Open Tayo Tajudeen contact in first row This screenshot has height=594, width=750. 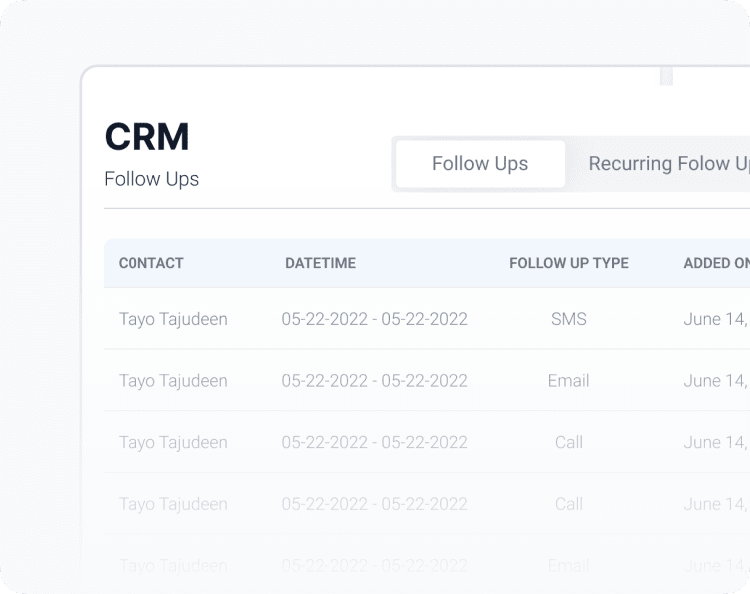point(173,319)
